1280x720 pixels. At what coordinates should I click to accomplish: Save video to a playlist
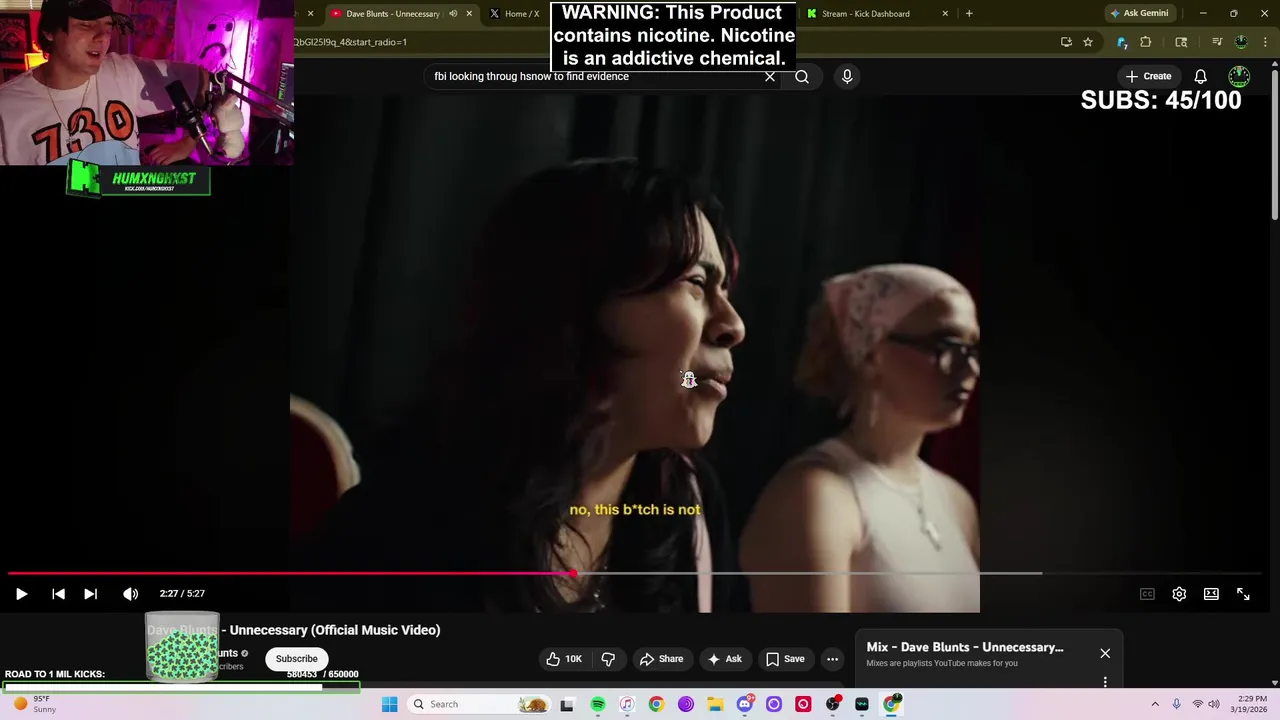click(785, 659)
